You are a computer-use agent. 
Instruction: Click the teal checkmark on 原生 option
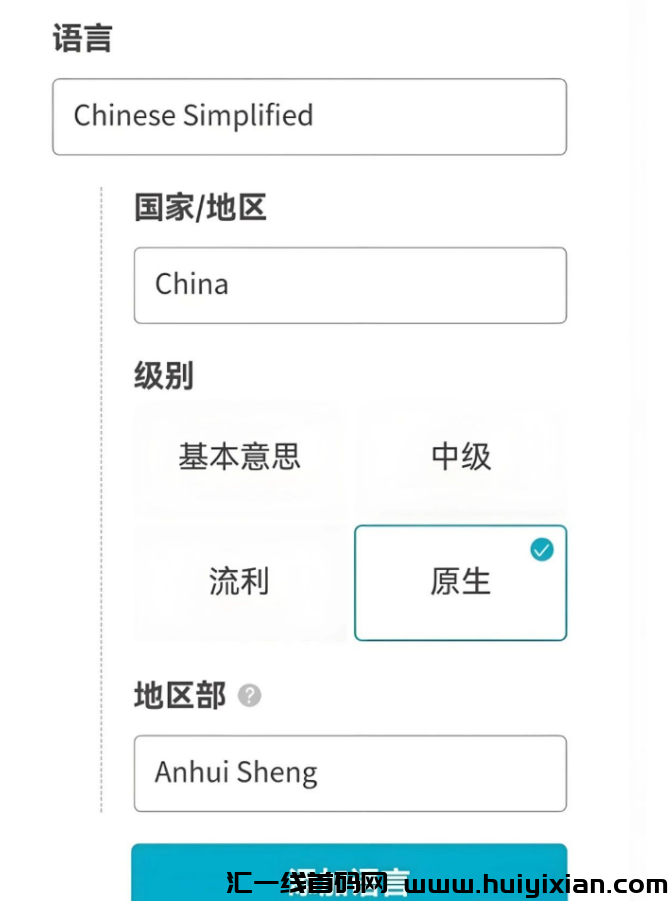[x=543, y=549]
